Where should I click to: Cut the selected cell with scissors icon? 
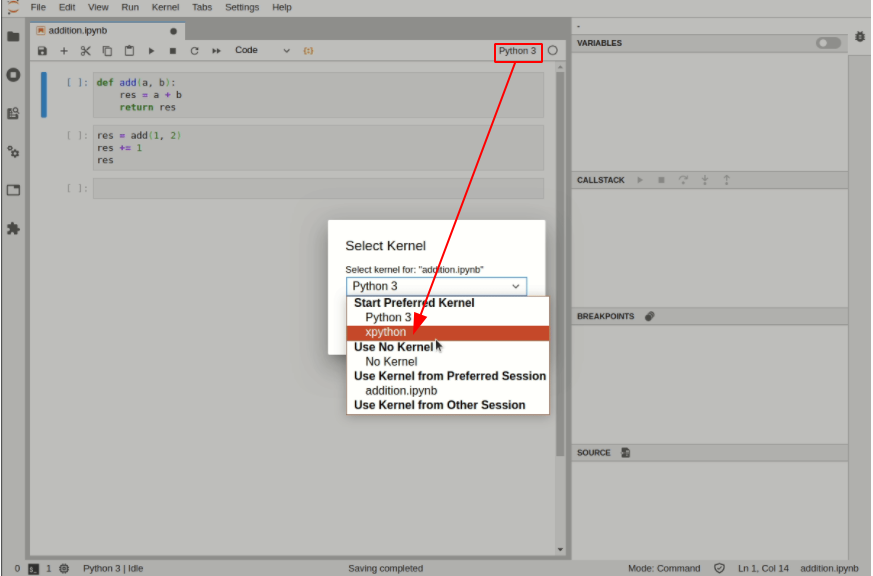tap(85, 51)
